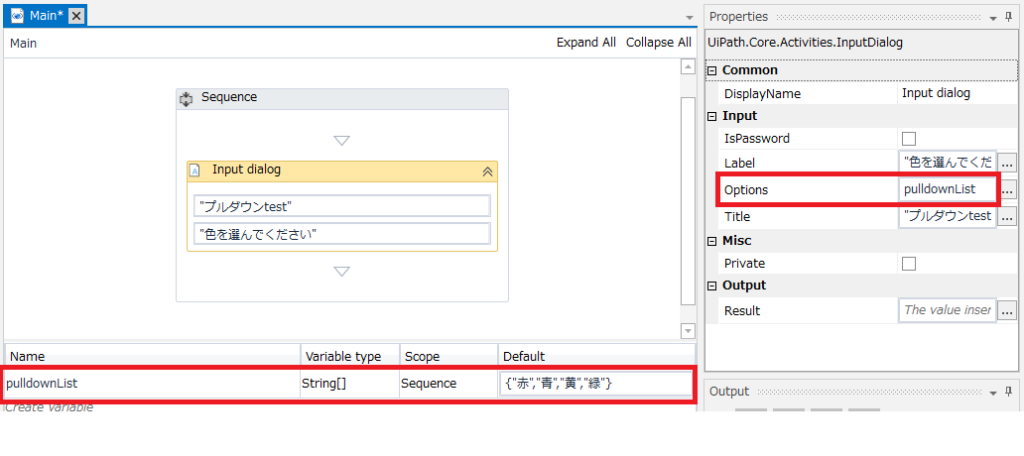Open expression editor for Options property
The width and height of the screenshot is (1024, 456).
(1007, 190)
